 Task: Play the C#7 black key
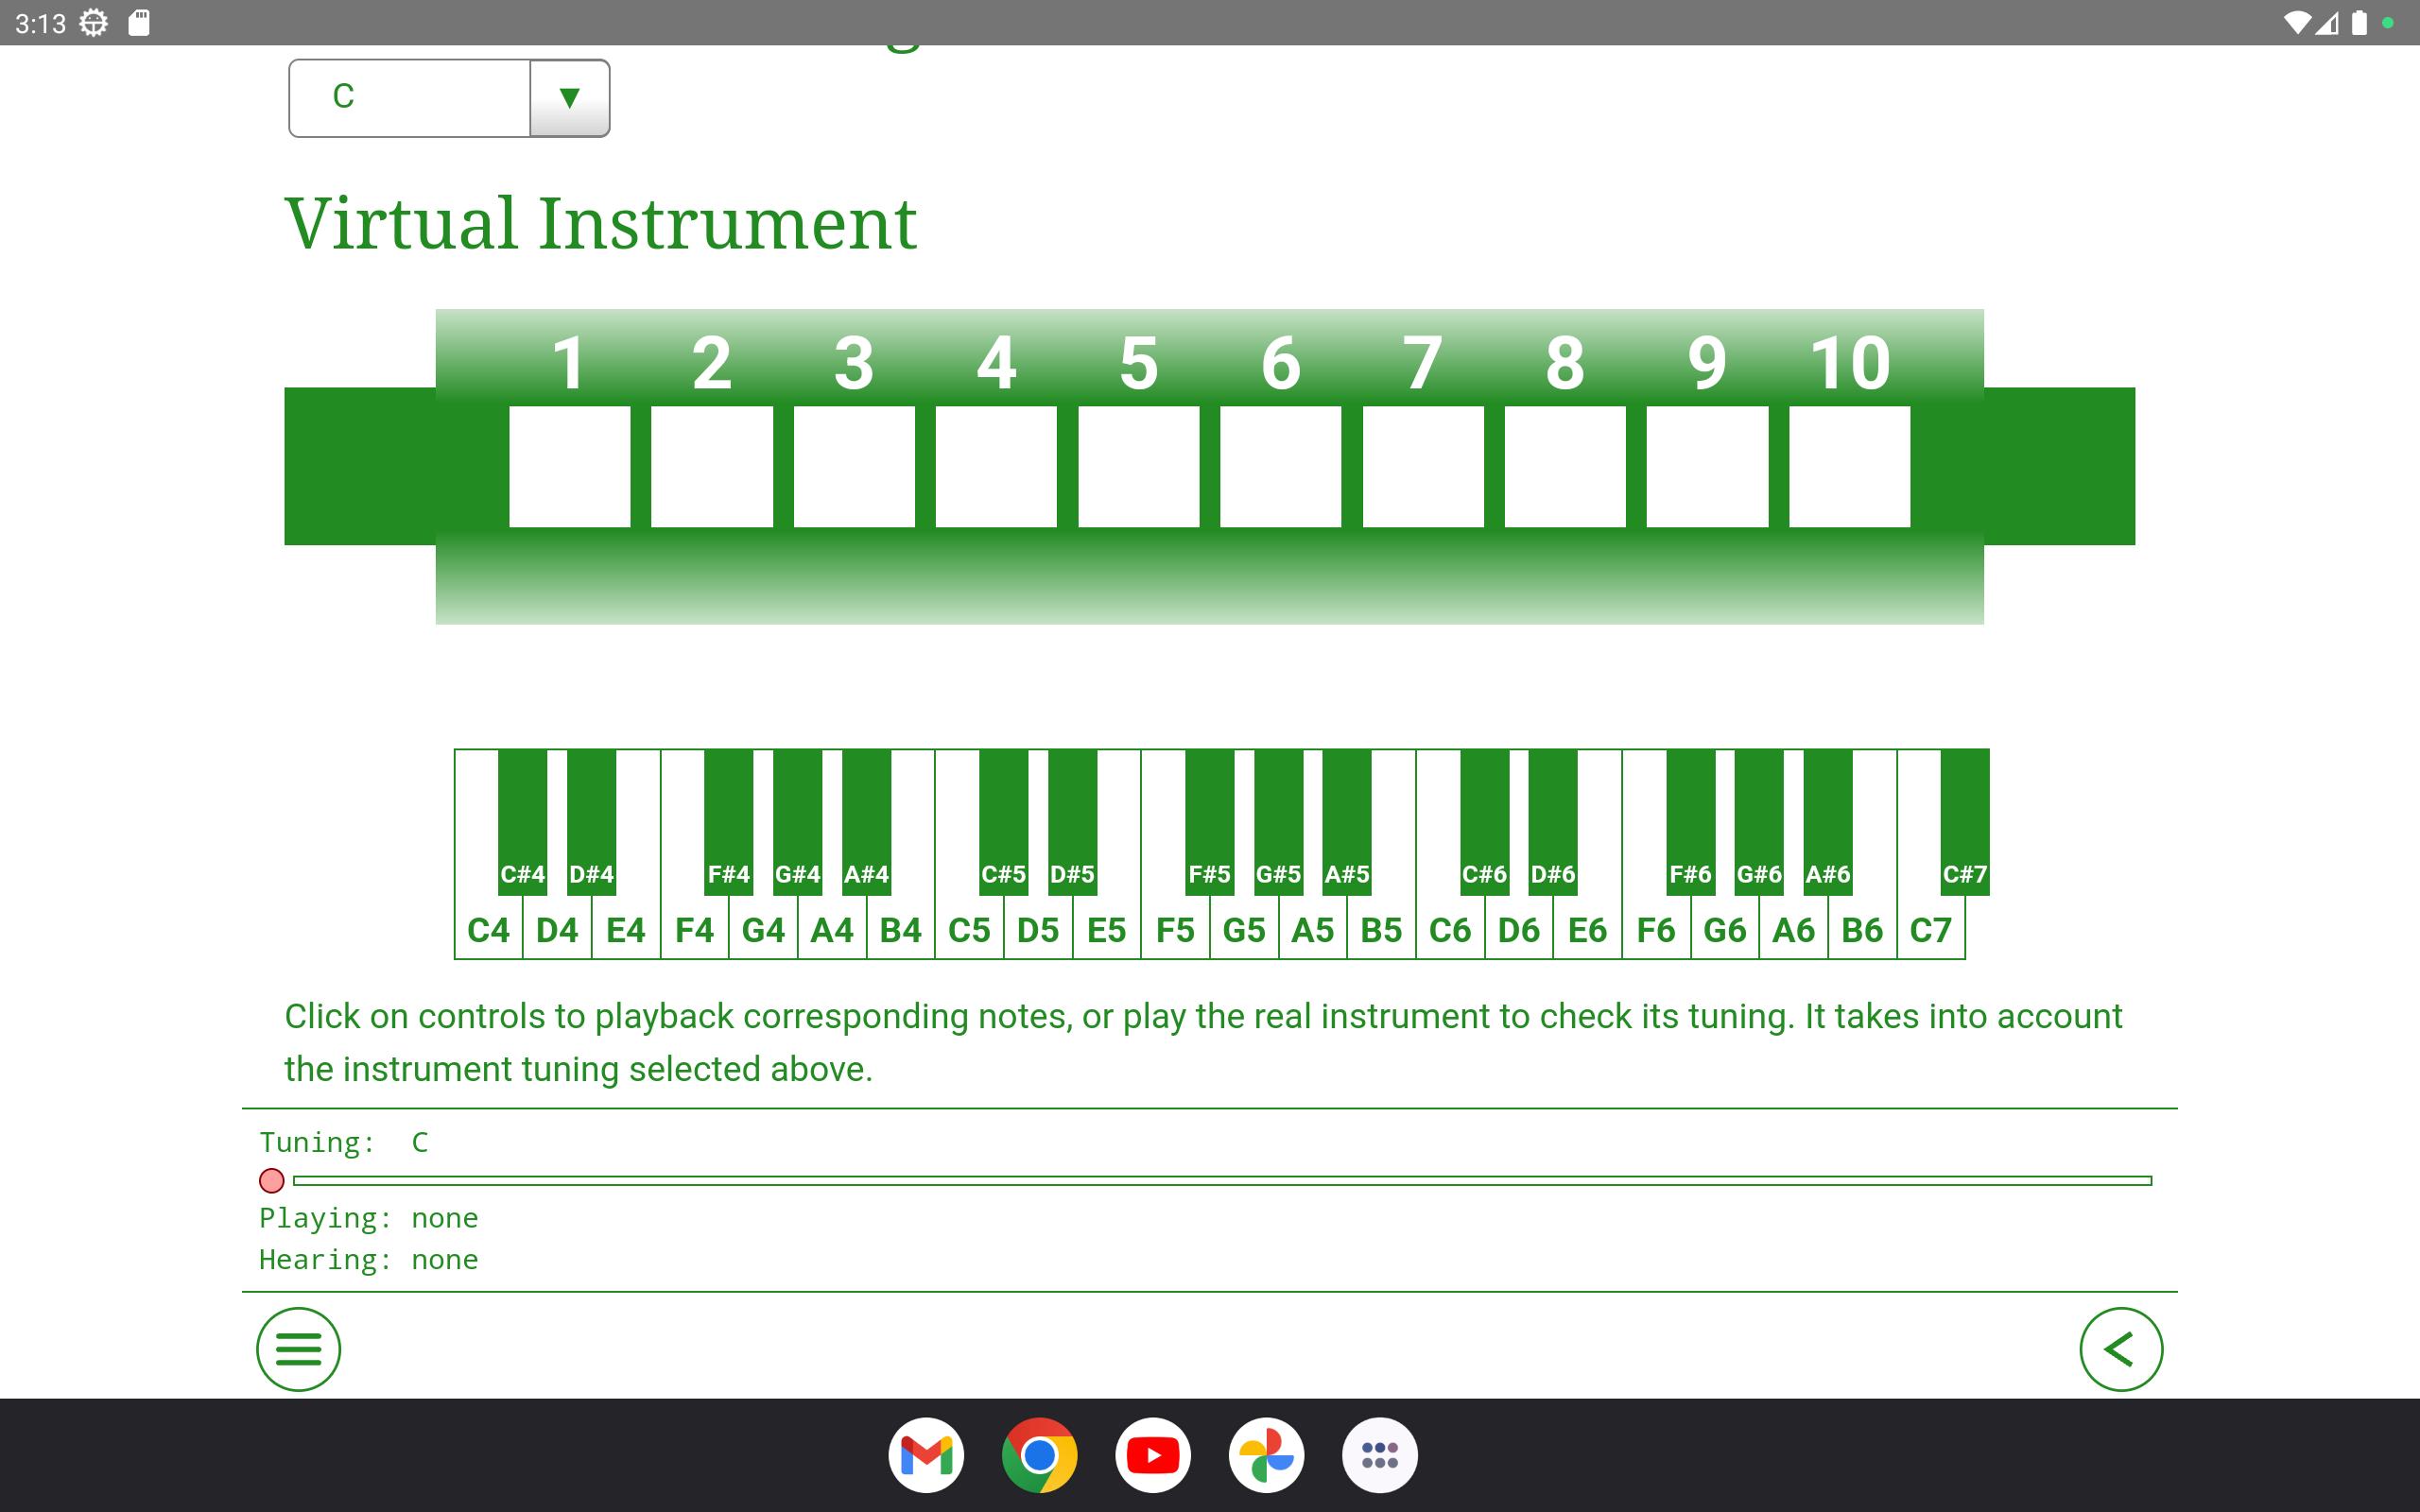[1965, 822]
